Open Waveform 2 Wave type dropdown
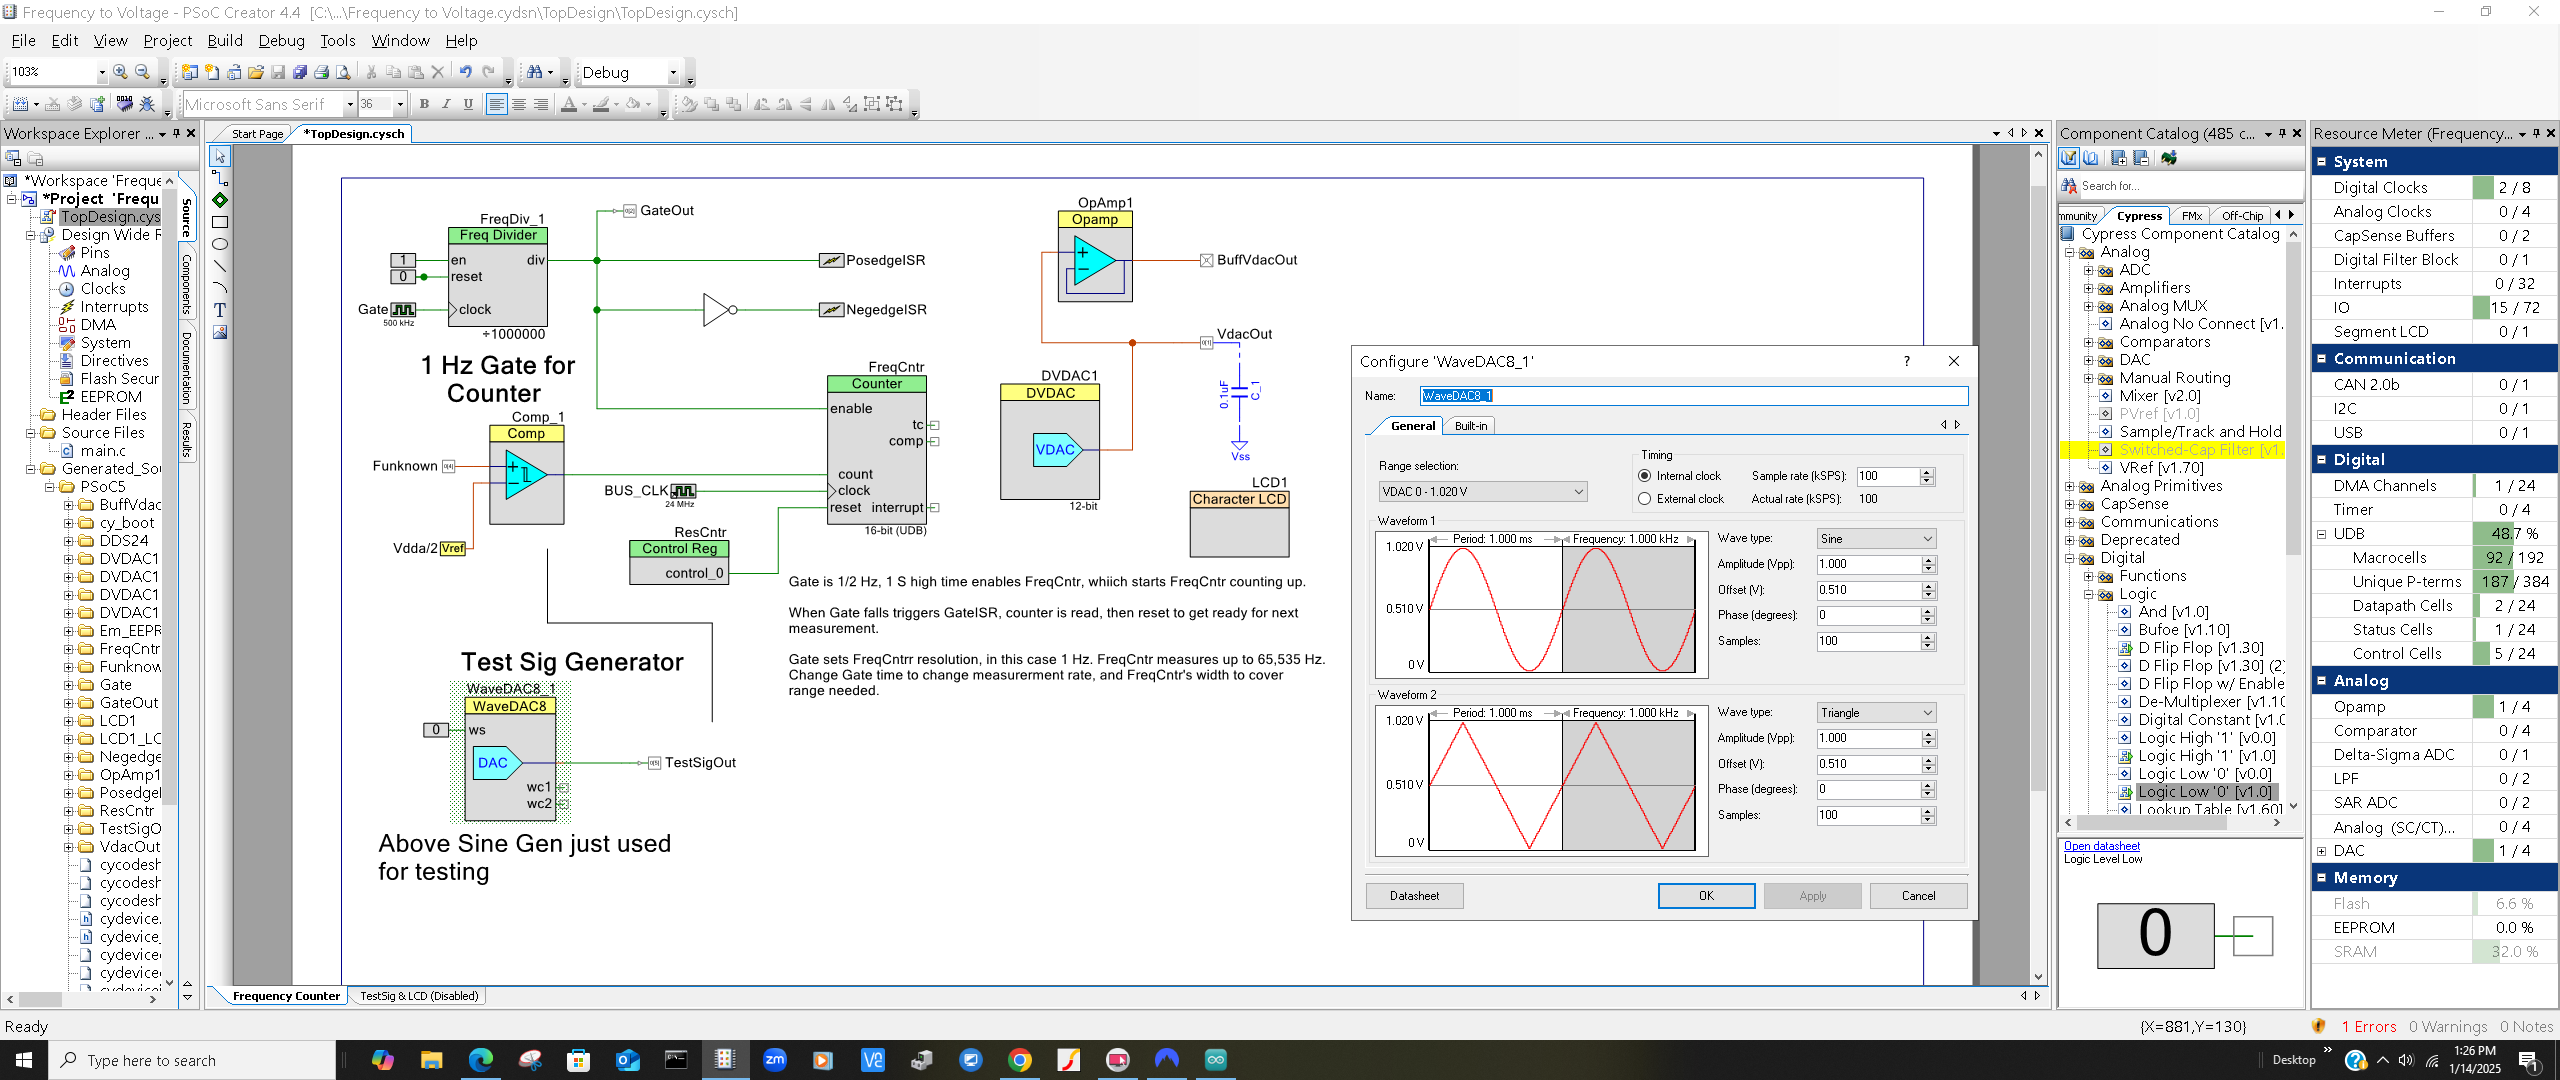This screenshot has width=2560, height=1080. (x=1876, y=713)
